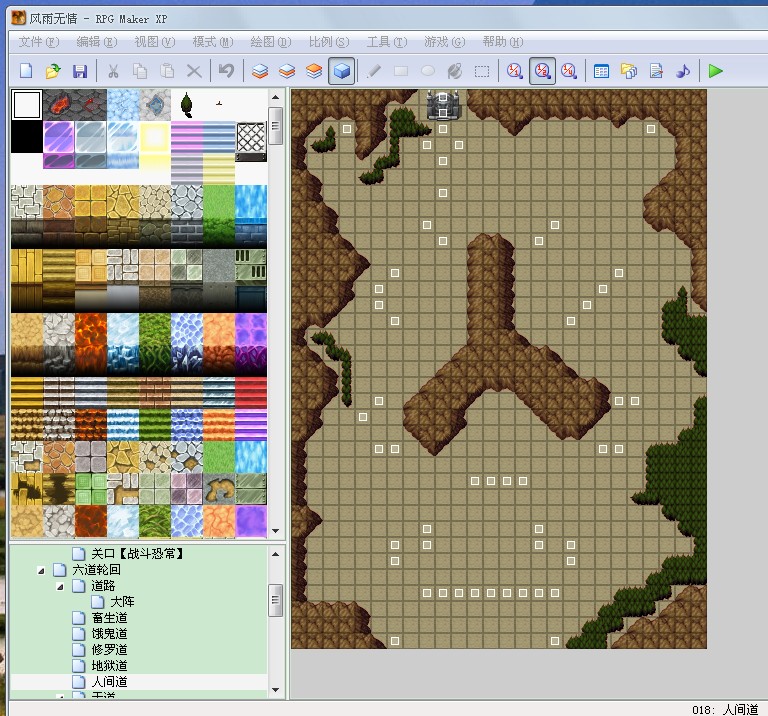
Task: Pick the blank white eraser tile
Action: 26,105
